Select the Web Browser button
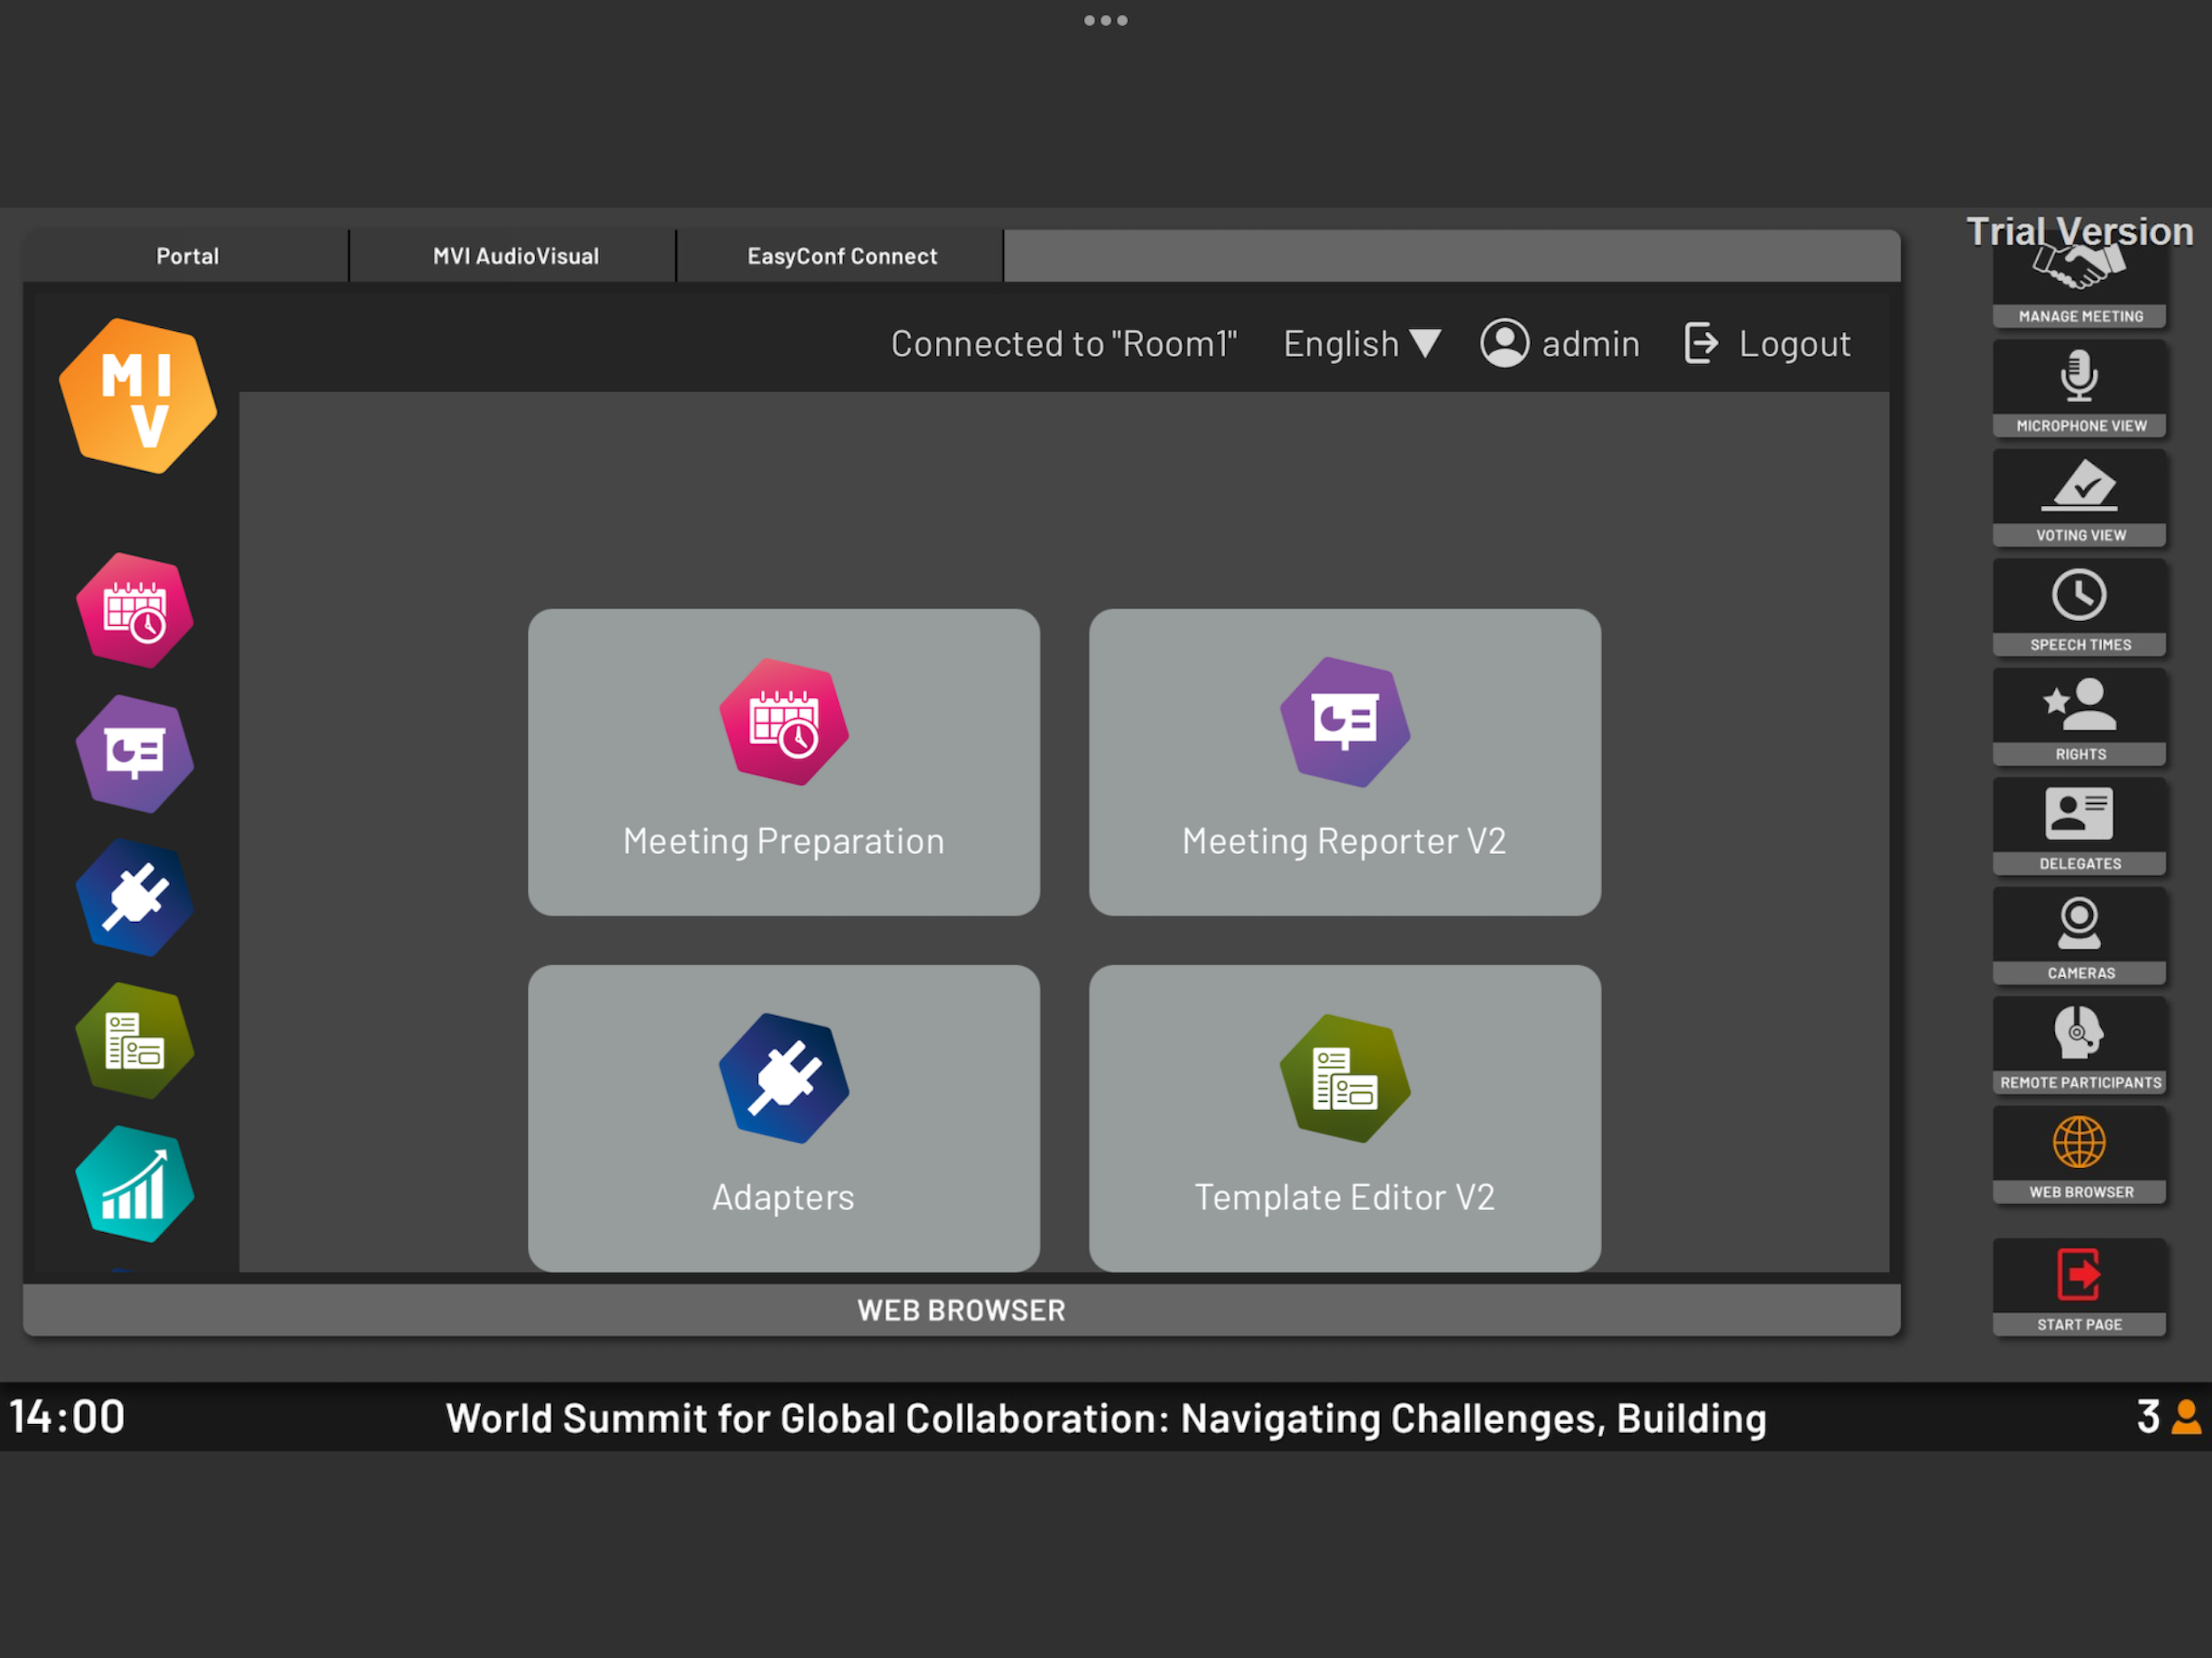 coord(2079,1155)
